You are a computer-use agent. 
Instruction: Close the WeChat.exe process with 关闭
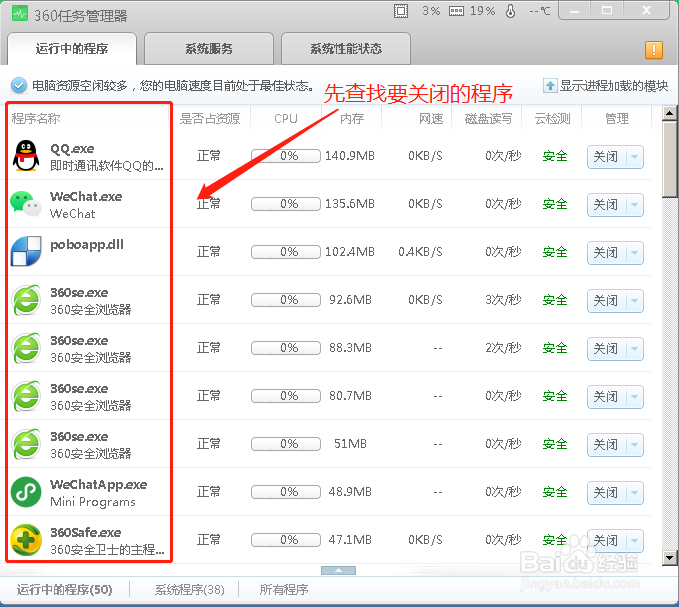[x=607, y=204]
